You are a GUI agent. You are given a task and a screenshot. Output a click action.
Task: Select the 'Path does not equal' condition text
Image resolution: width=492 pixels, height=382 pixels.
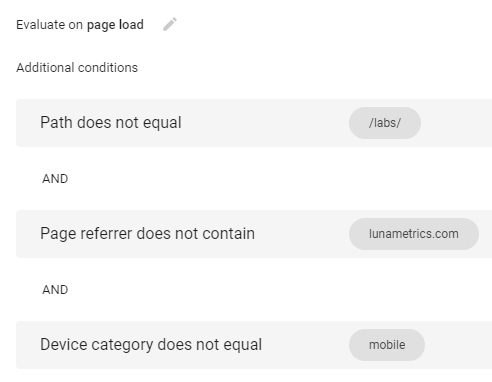pos(111,122)
